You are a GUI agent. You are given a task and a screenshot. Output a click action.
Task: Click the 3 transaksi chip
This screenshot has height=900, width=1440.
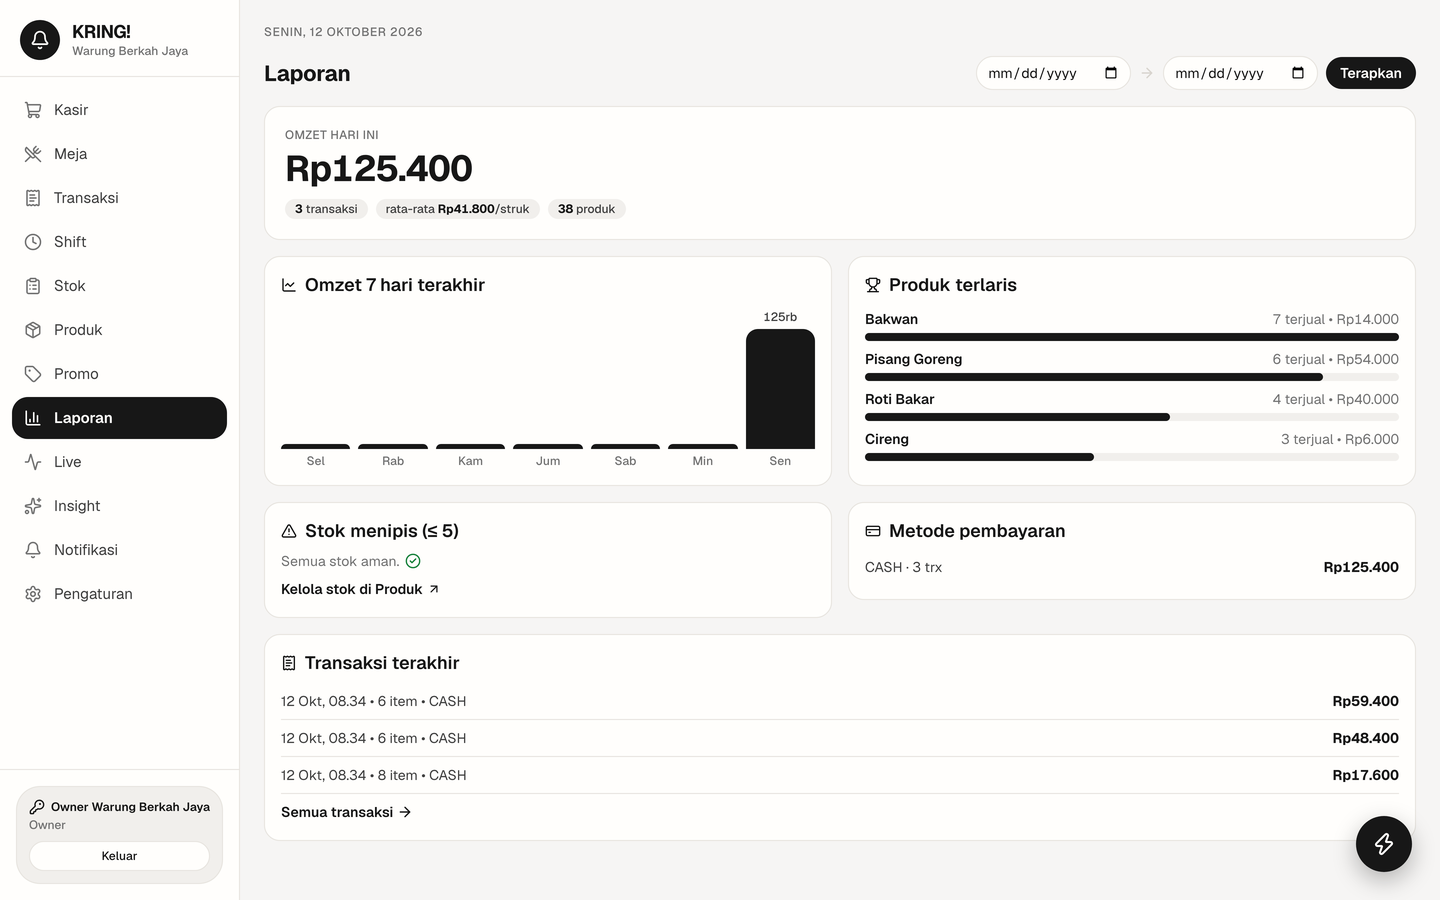pyautogui.click(x=326, y=209)
